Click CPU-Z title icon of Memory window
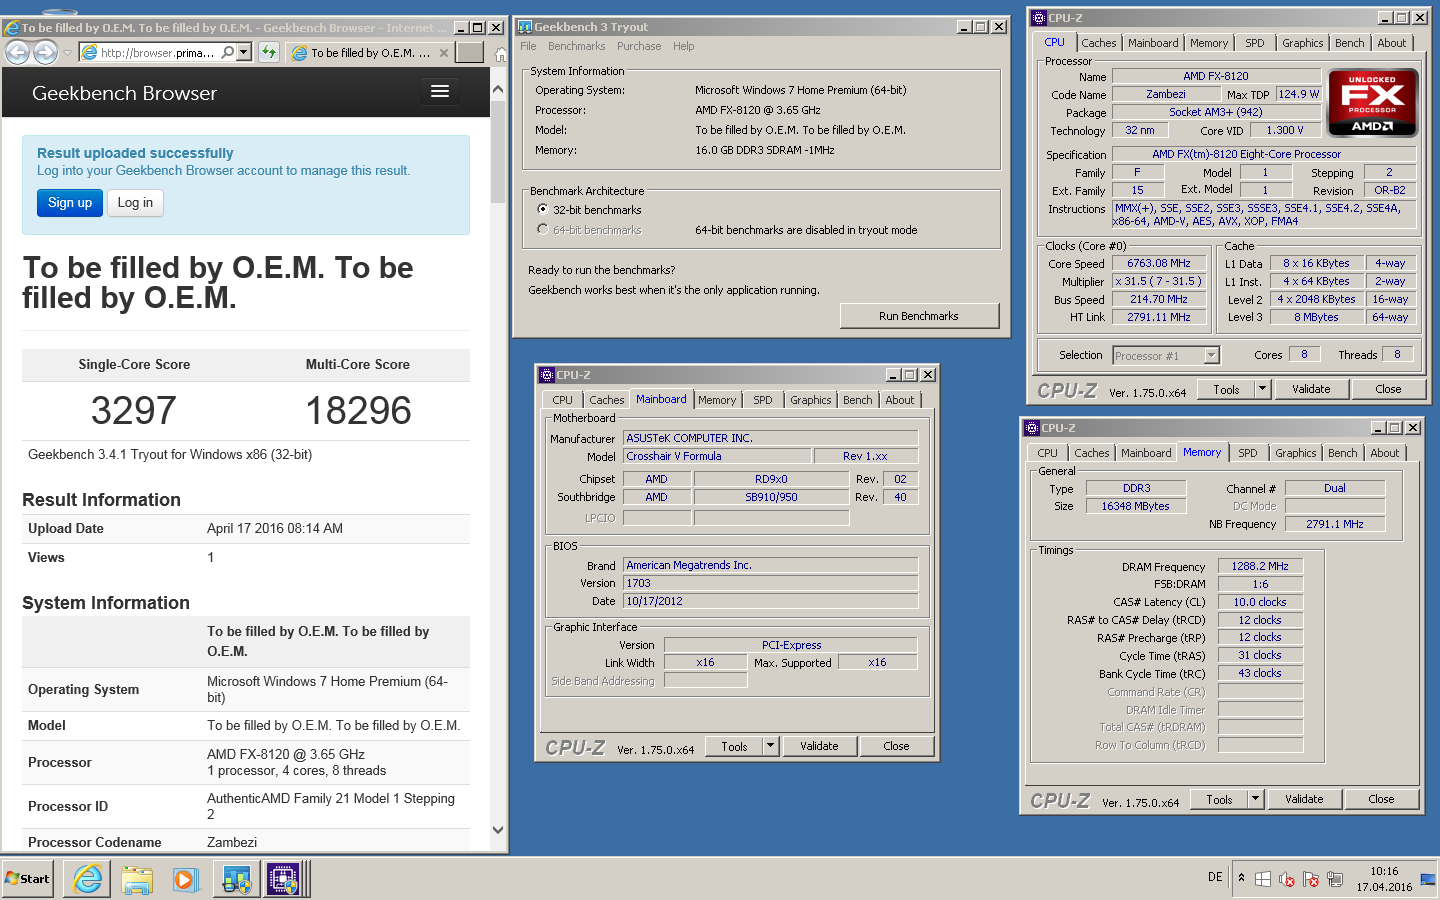 (1032, 428)
